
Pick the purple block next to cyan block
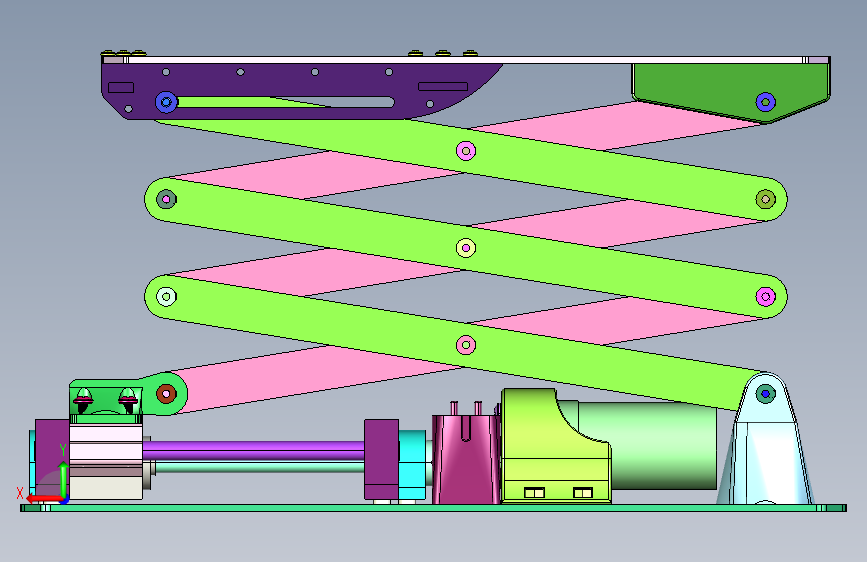click(381, 459)
